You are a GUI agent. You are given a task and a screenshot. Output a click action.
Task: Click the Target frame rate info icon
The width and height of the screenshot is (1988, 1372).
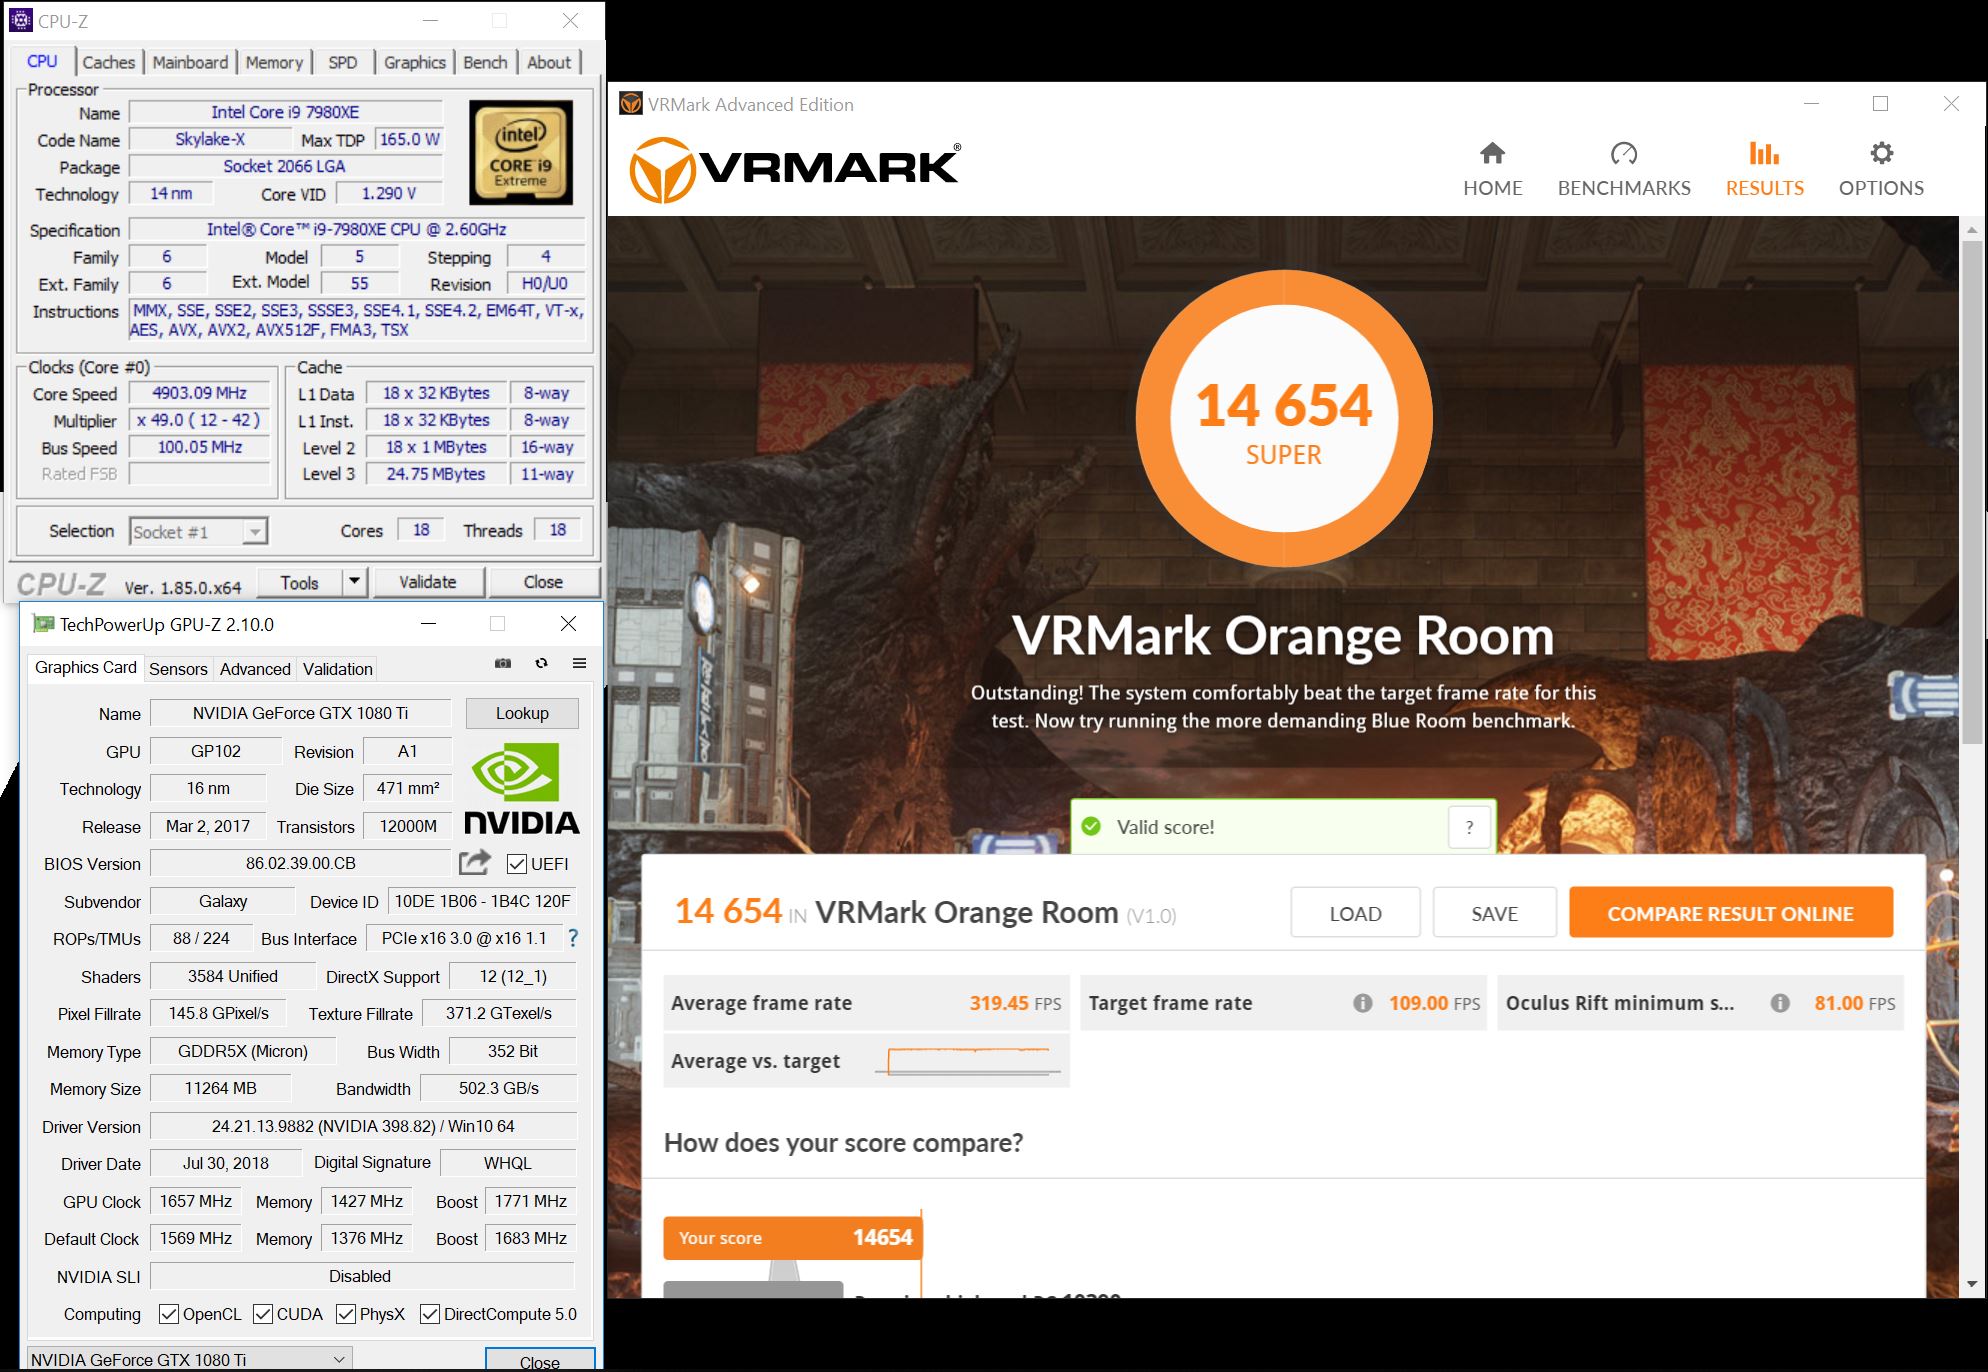1362,1003
